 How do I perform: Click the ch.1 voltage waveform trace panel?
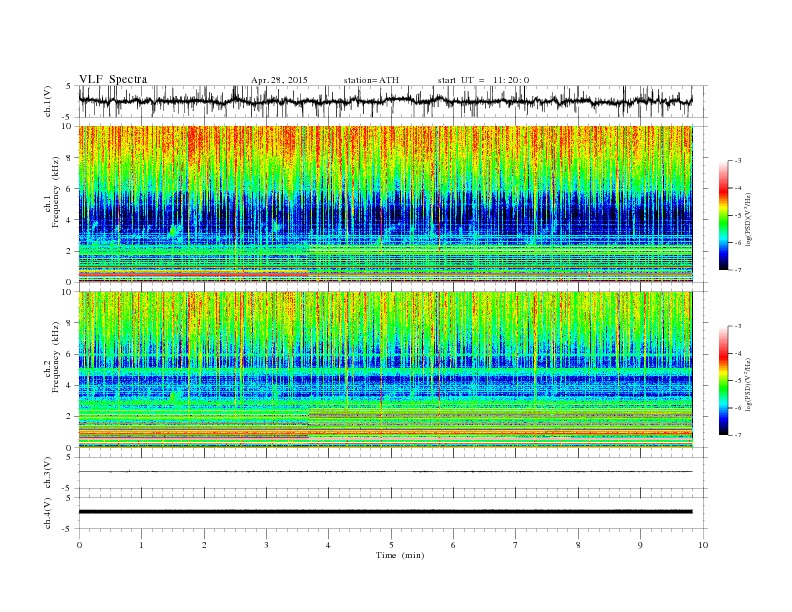(x=392, y=101)
